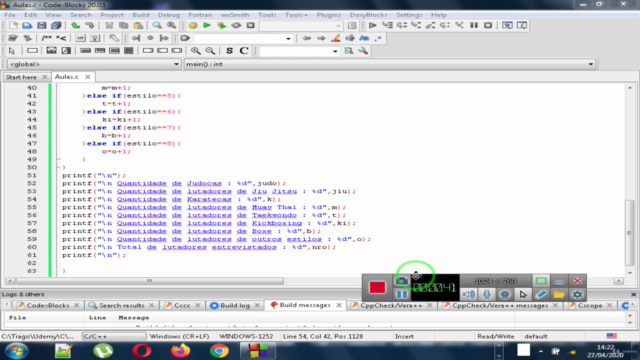
Task: Paste from the clipboard
Action: pos(138,25)
